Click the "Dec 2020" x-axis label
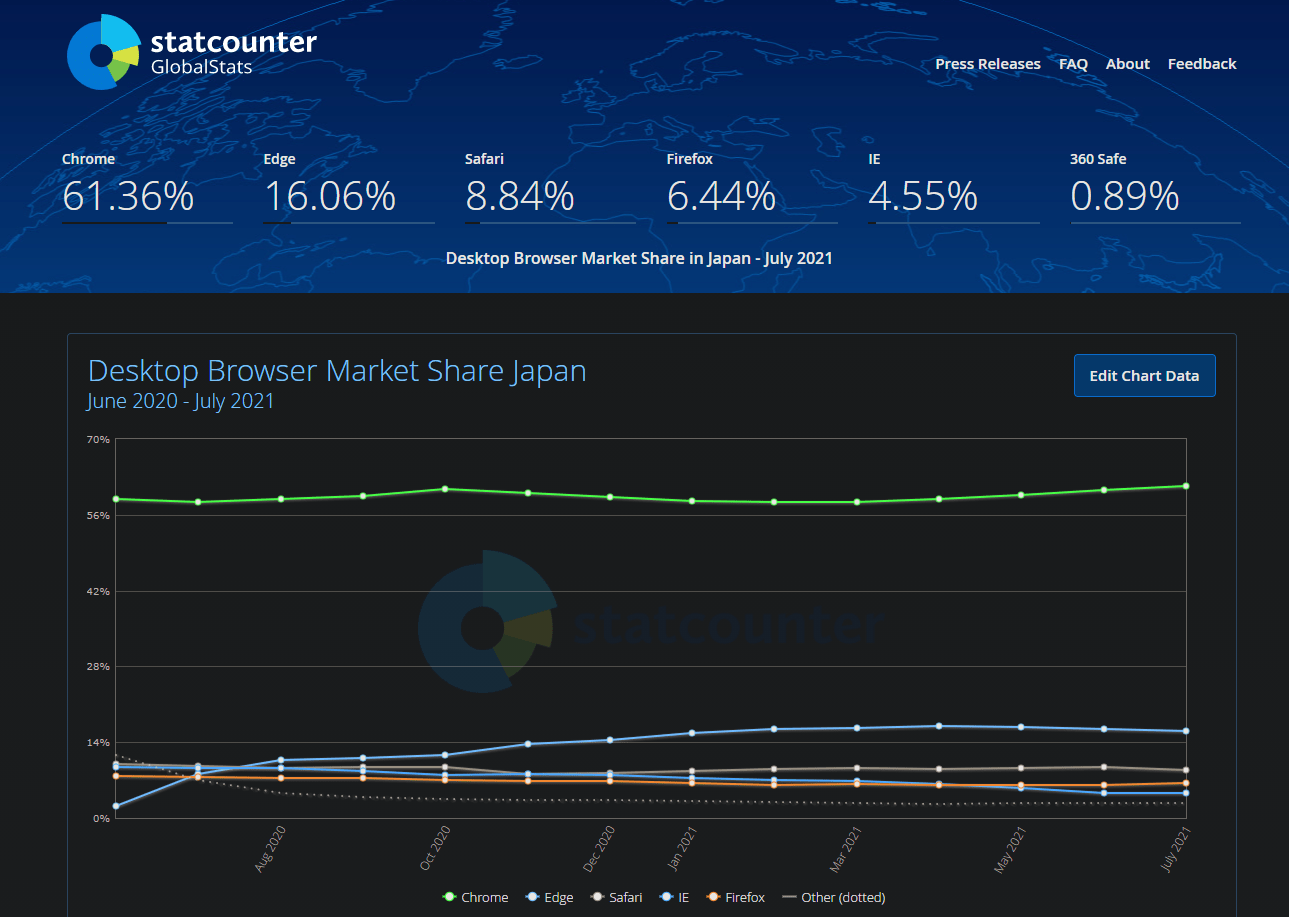 coord(600,849)
